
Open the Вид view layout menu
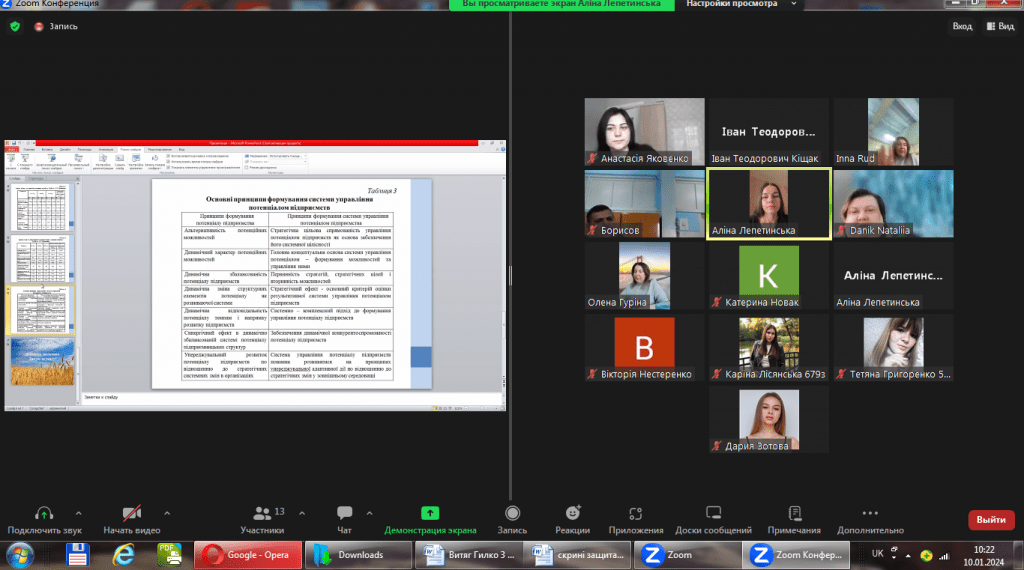coord(999,26)
